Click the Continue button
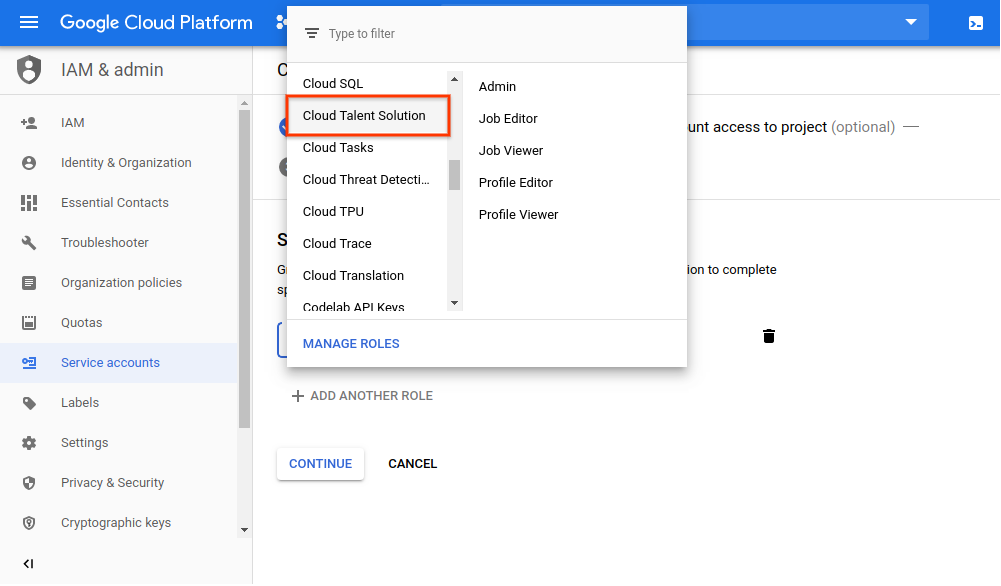The image size is (1001, 586). tap(320, 464)
